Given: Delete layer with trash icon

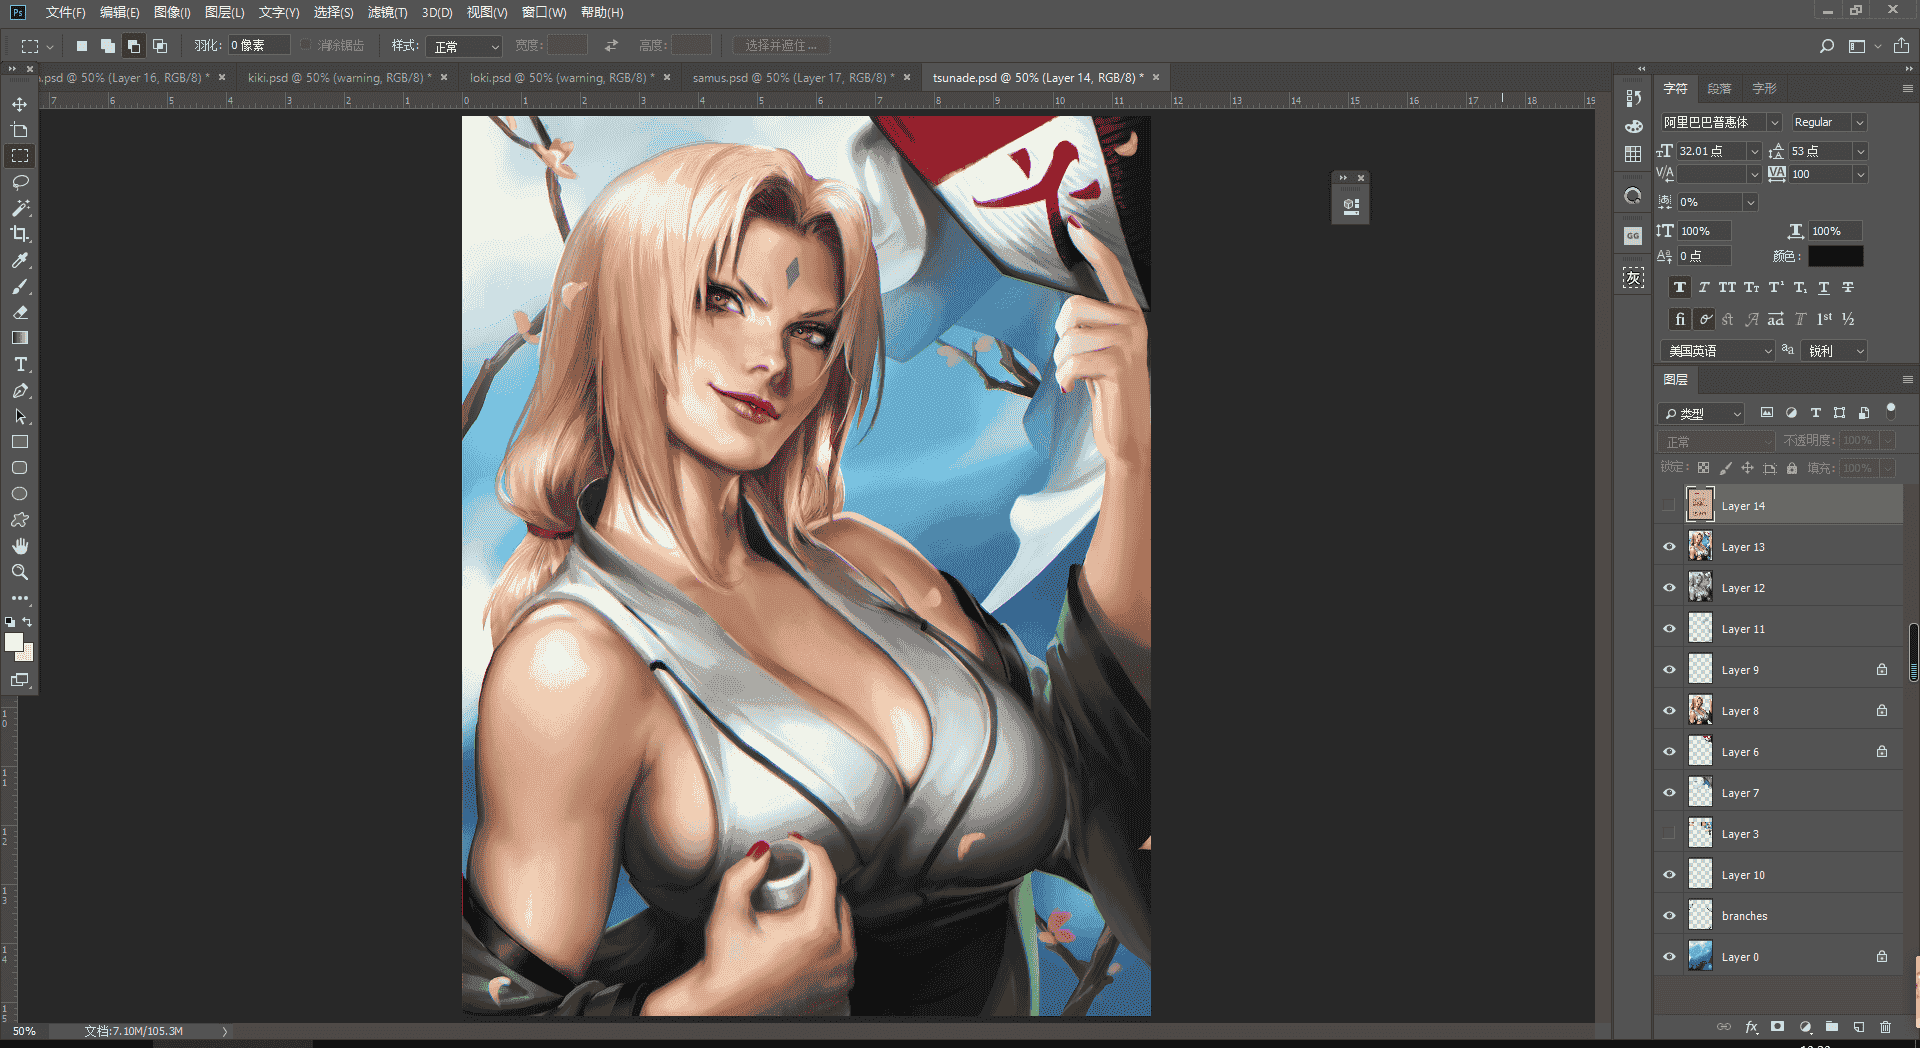Looking at the screenshot, I should (x=1886, y=1027).
